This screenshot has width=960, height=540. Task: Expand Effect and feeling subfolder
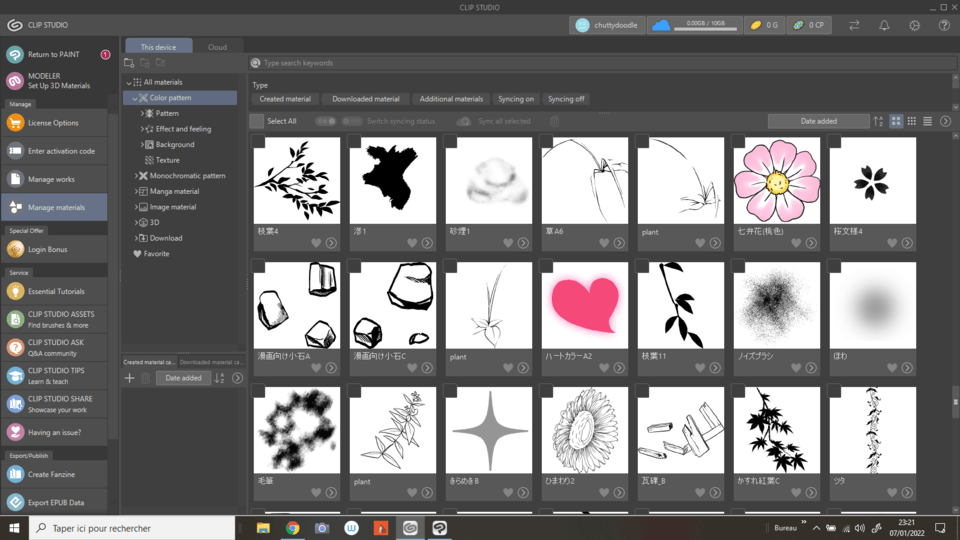click(x=142, y=129)
